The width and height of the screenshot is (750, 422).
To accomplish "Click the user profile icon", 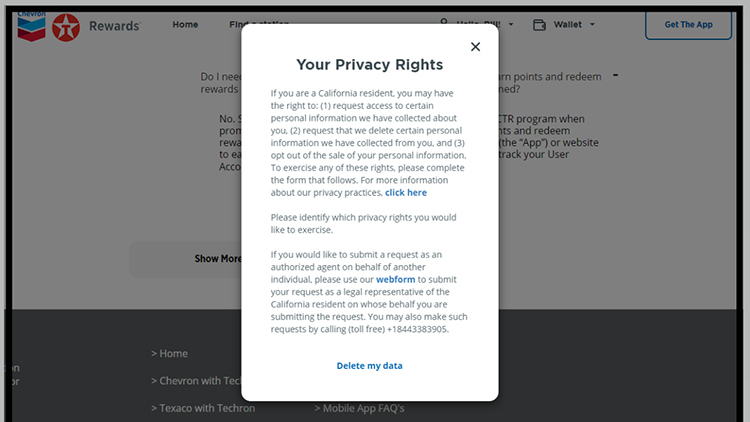I will (443, 22).
